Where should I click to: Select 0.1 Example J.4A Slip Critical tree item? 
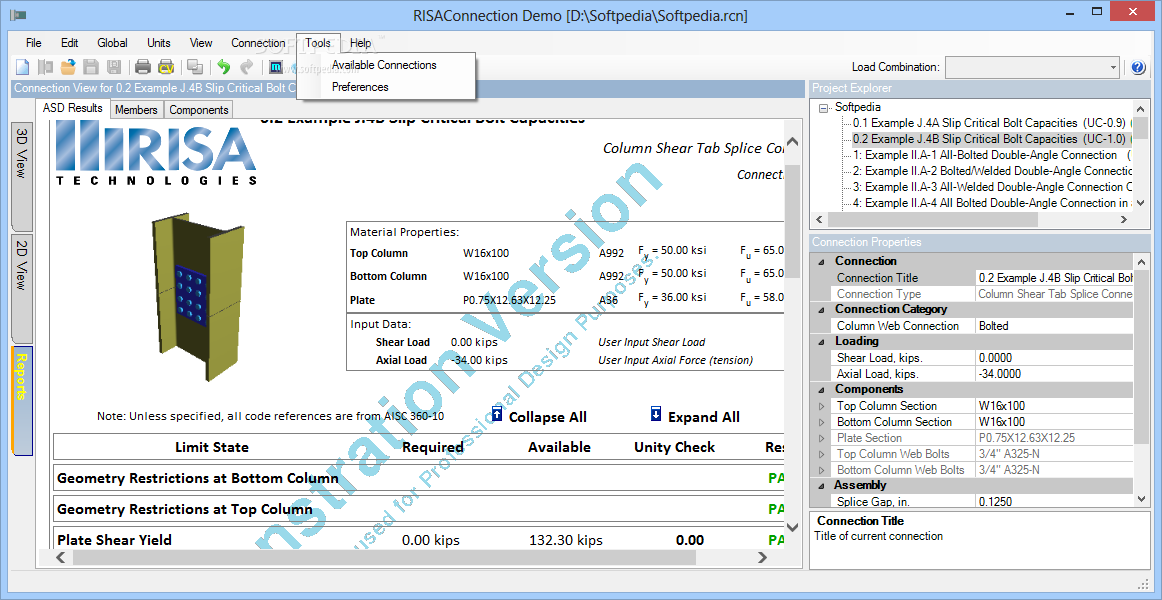[x=989, y=123]
